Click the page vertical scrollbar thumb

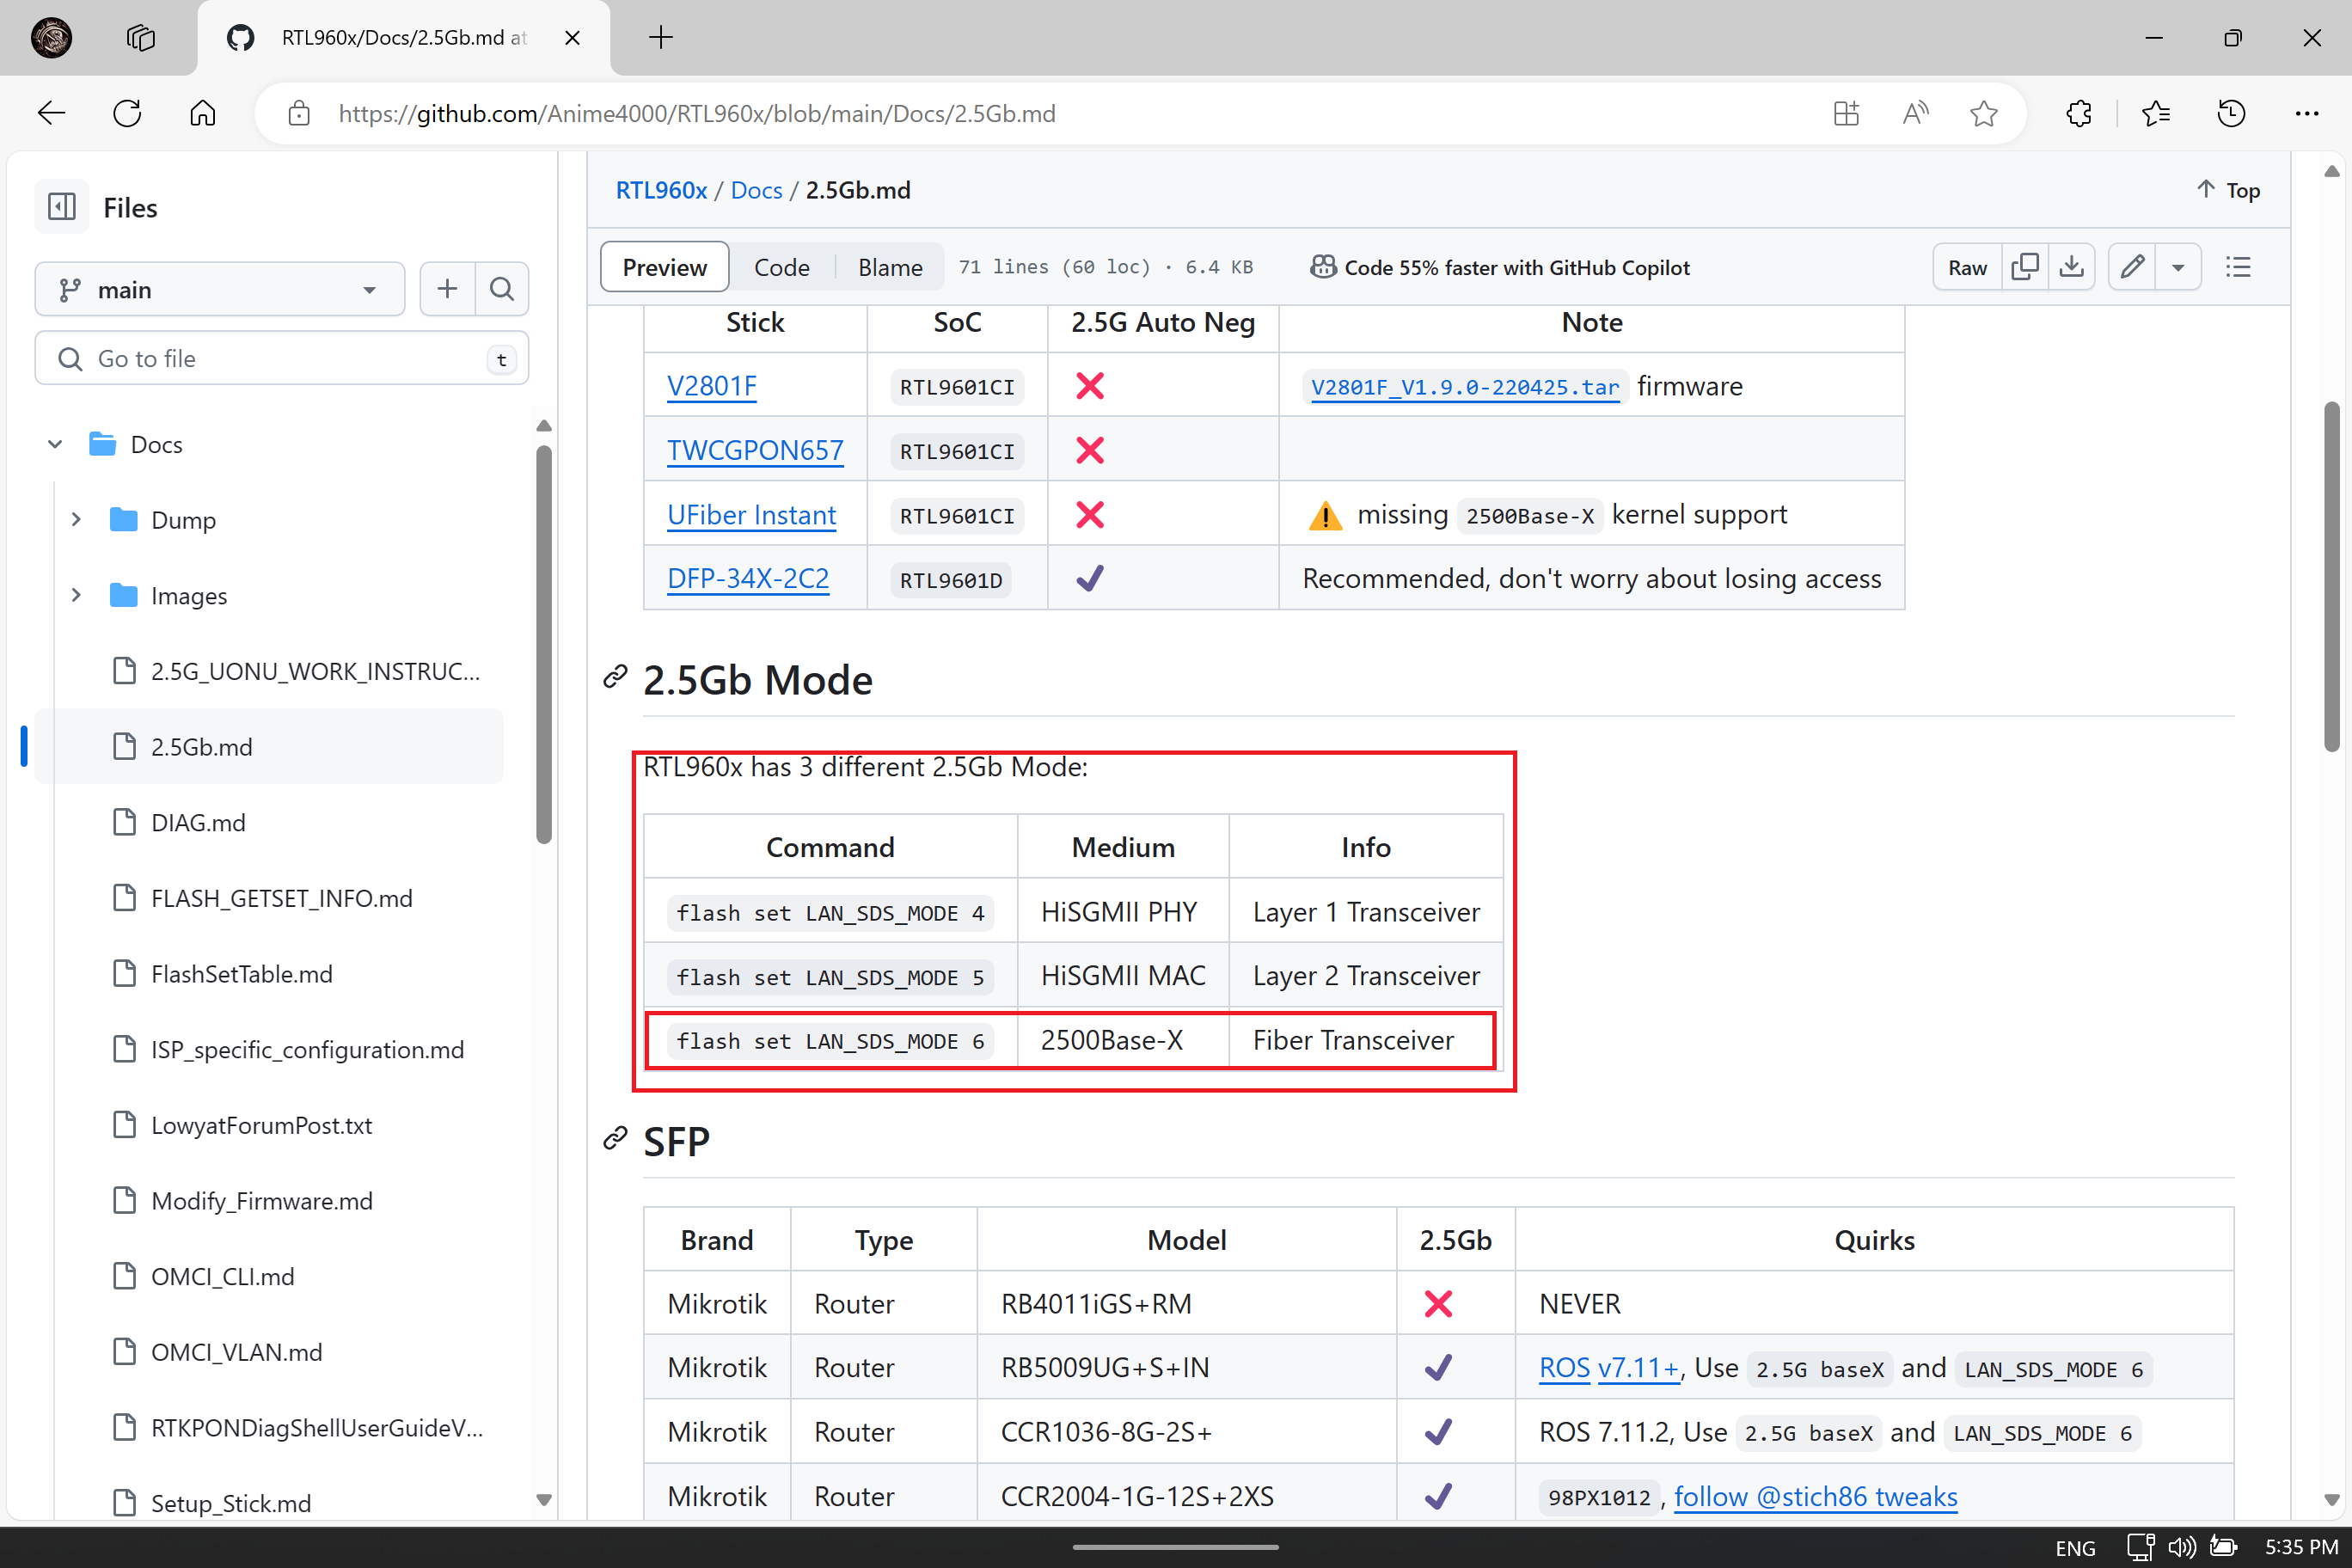(x=2332, y=576)
